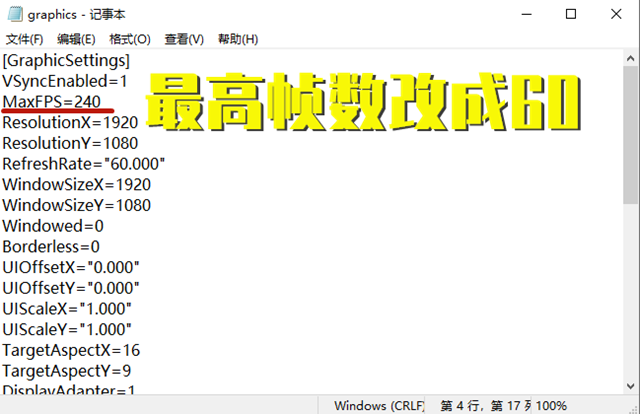Click Windows (CRLF) in the status bar
Image resolution: width=640 pixels, height=414 pixels.
(x=379, y=405)
